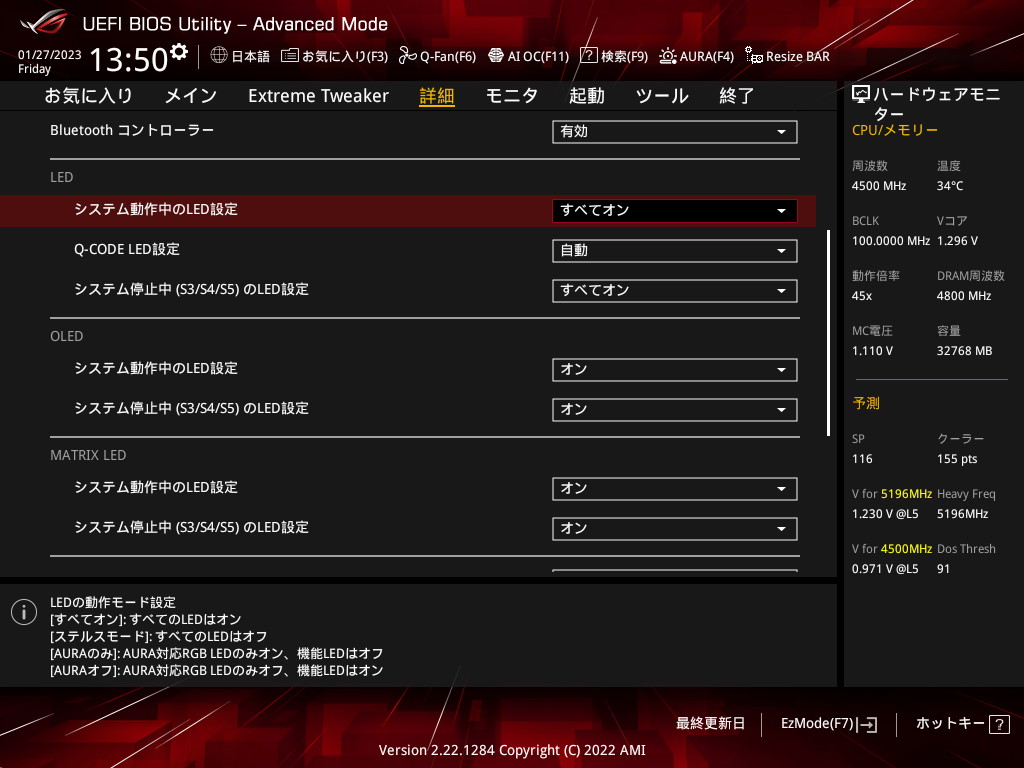Click the OLED section header

67,336
